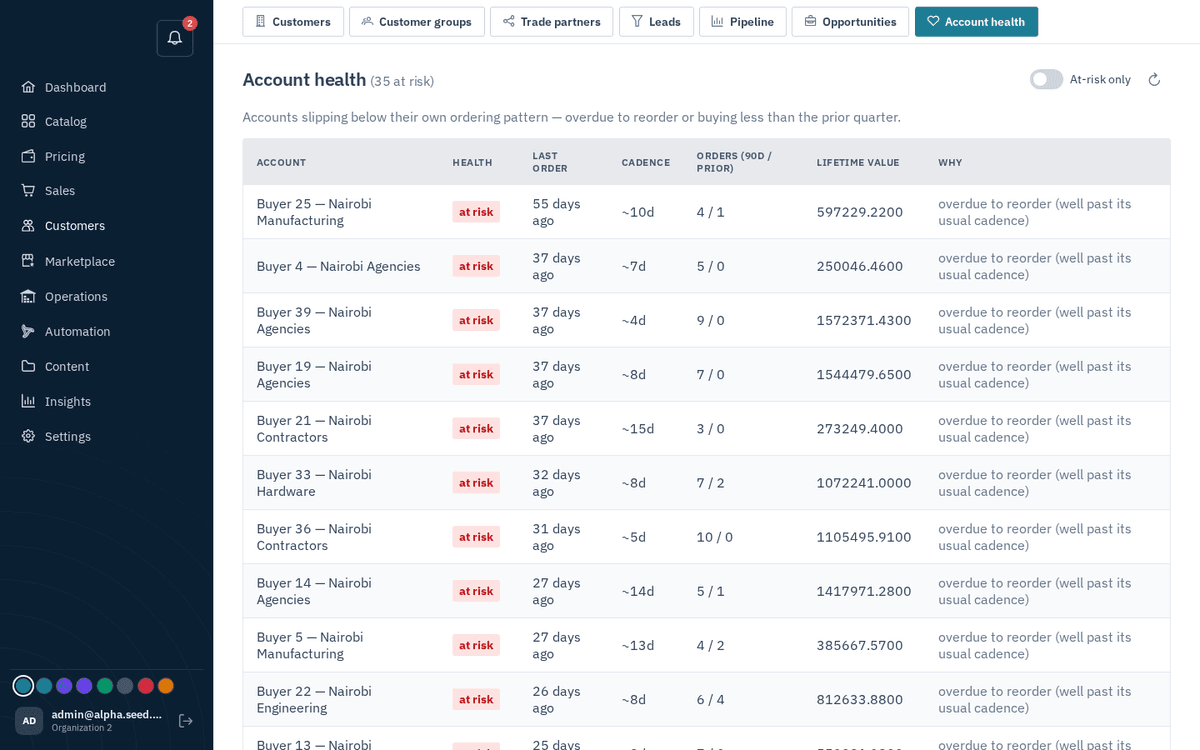Select the gray theme color swatch
The height and width of the screenshot is (750, 1200).
[125, 686]
